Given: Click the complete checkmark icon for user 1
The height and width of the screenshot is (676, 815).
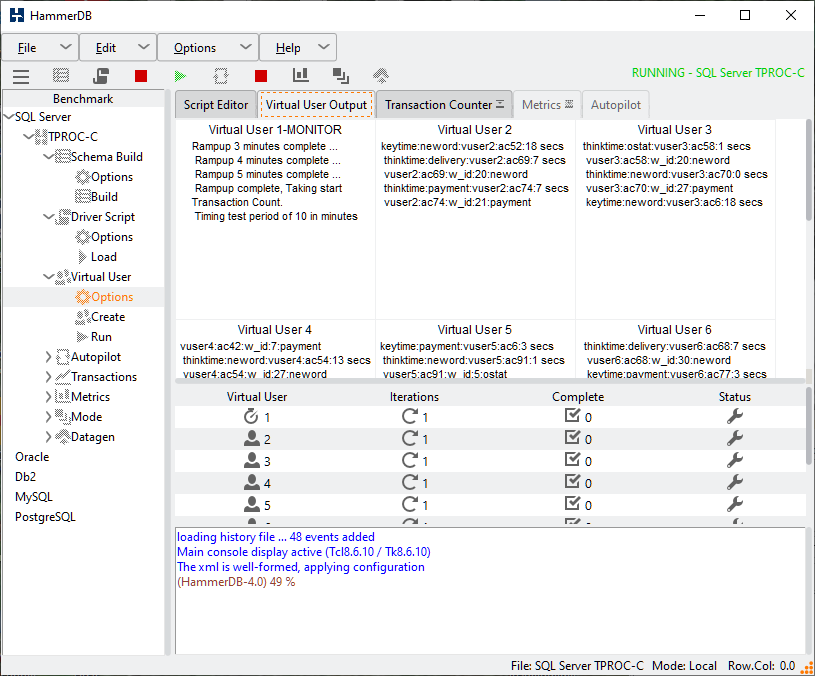Looking at the screenshot, I should click(x=572, y=416).
